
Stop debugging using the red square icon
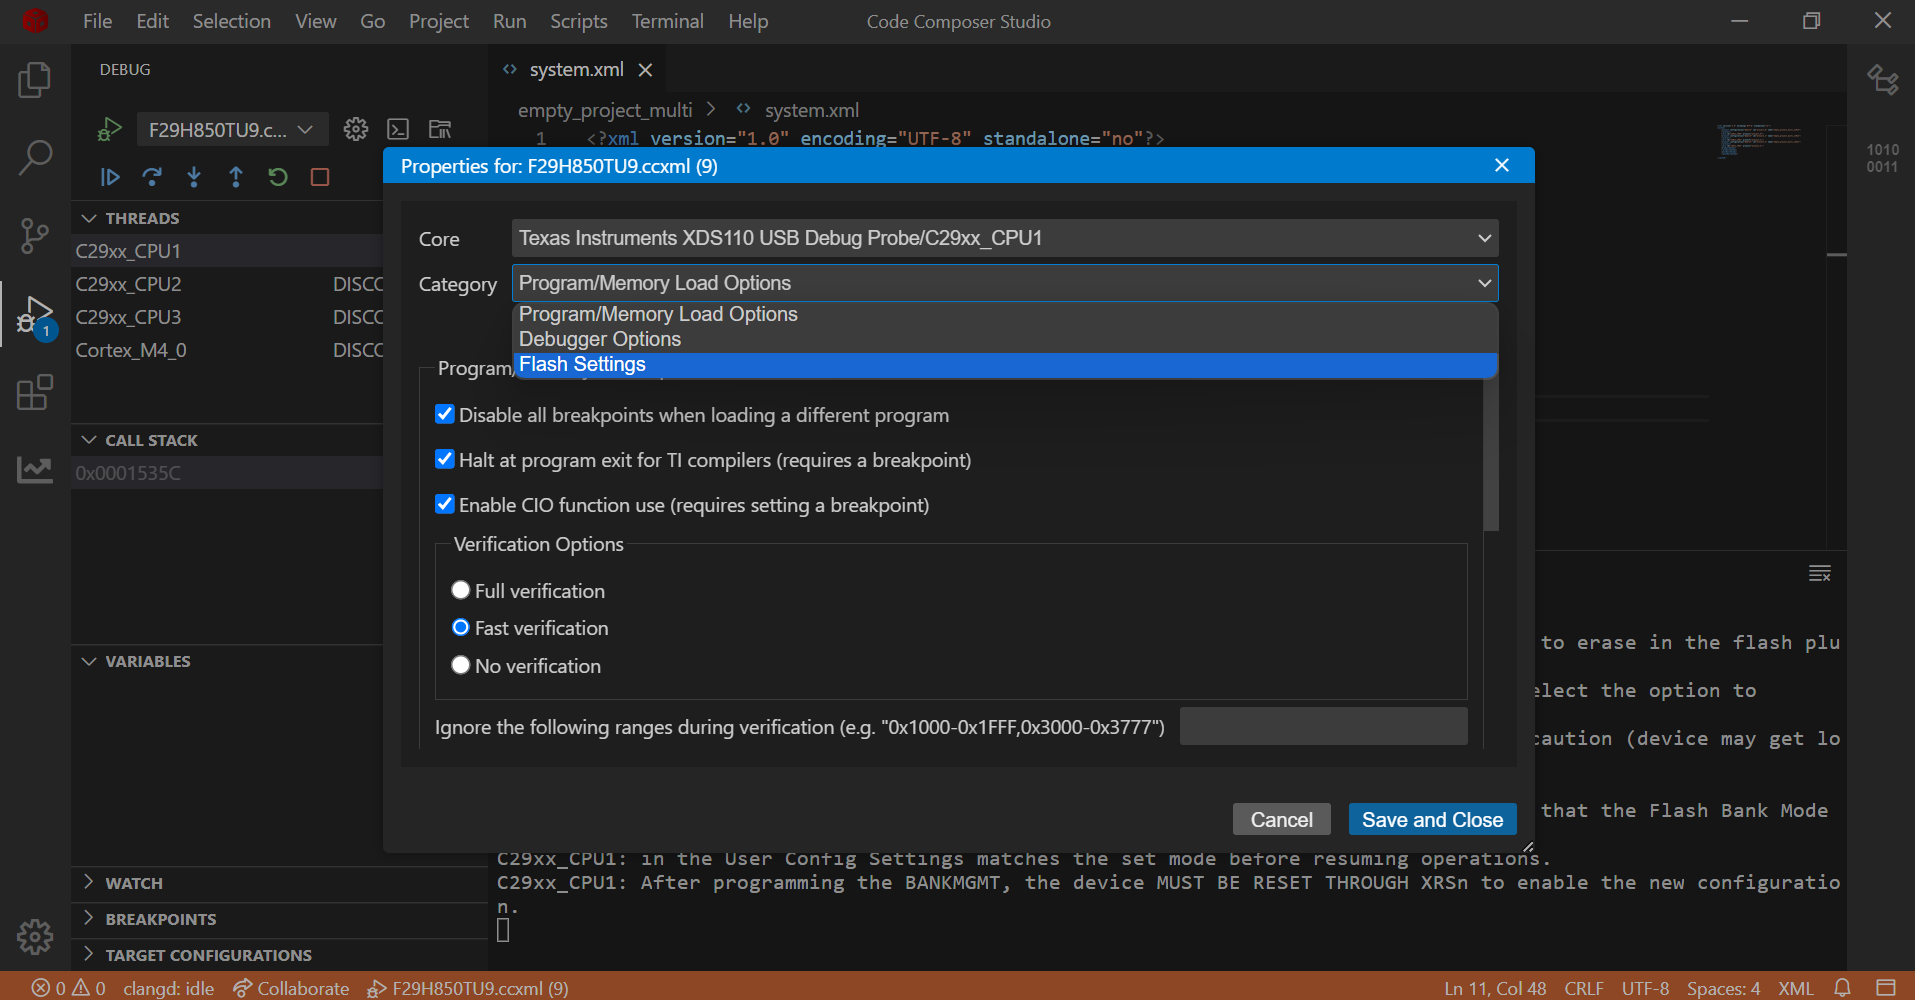(x=319, y=177)
